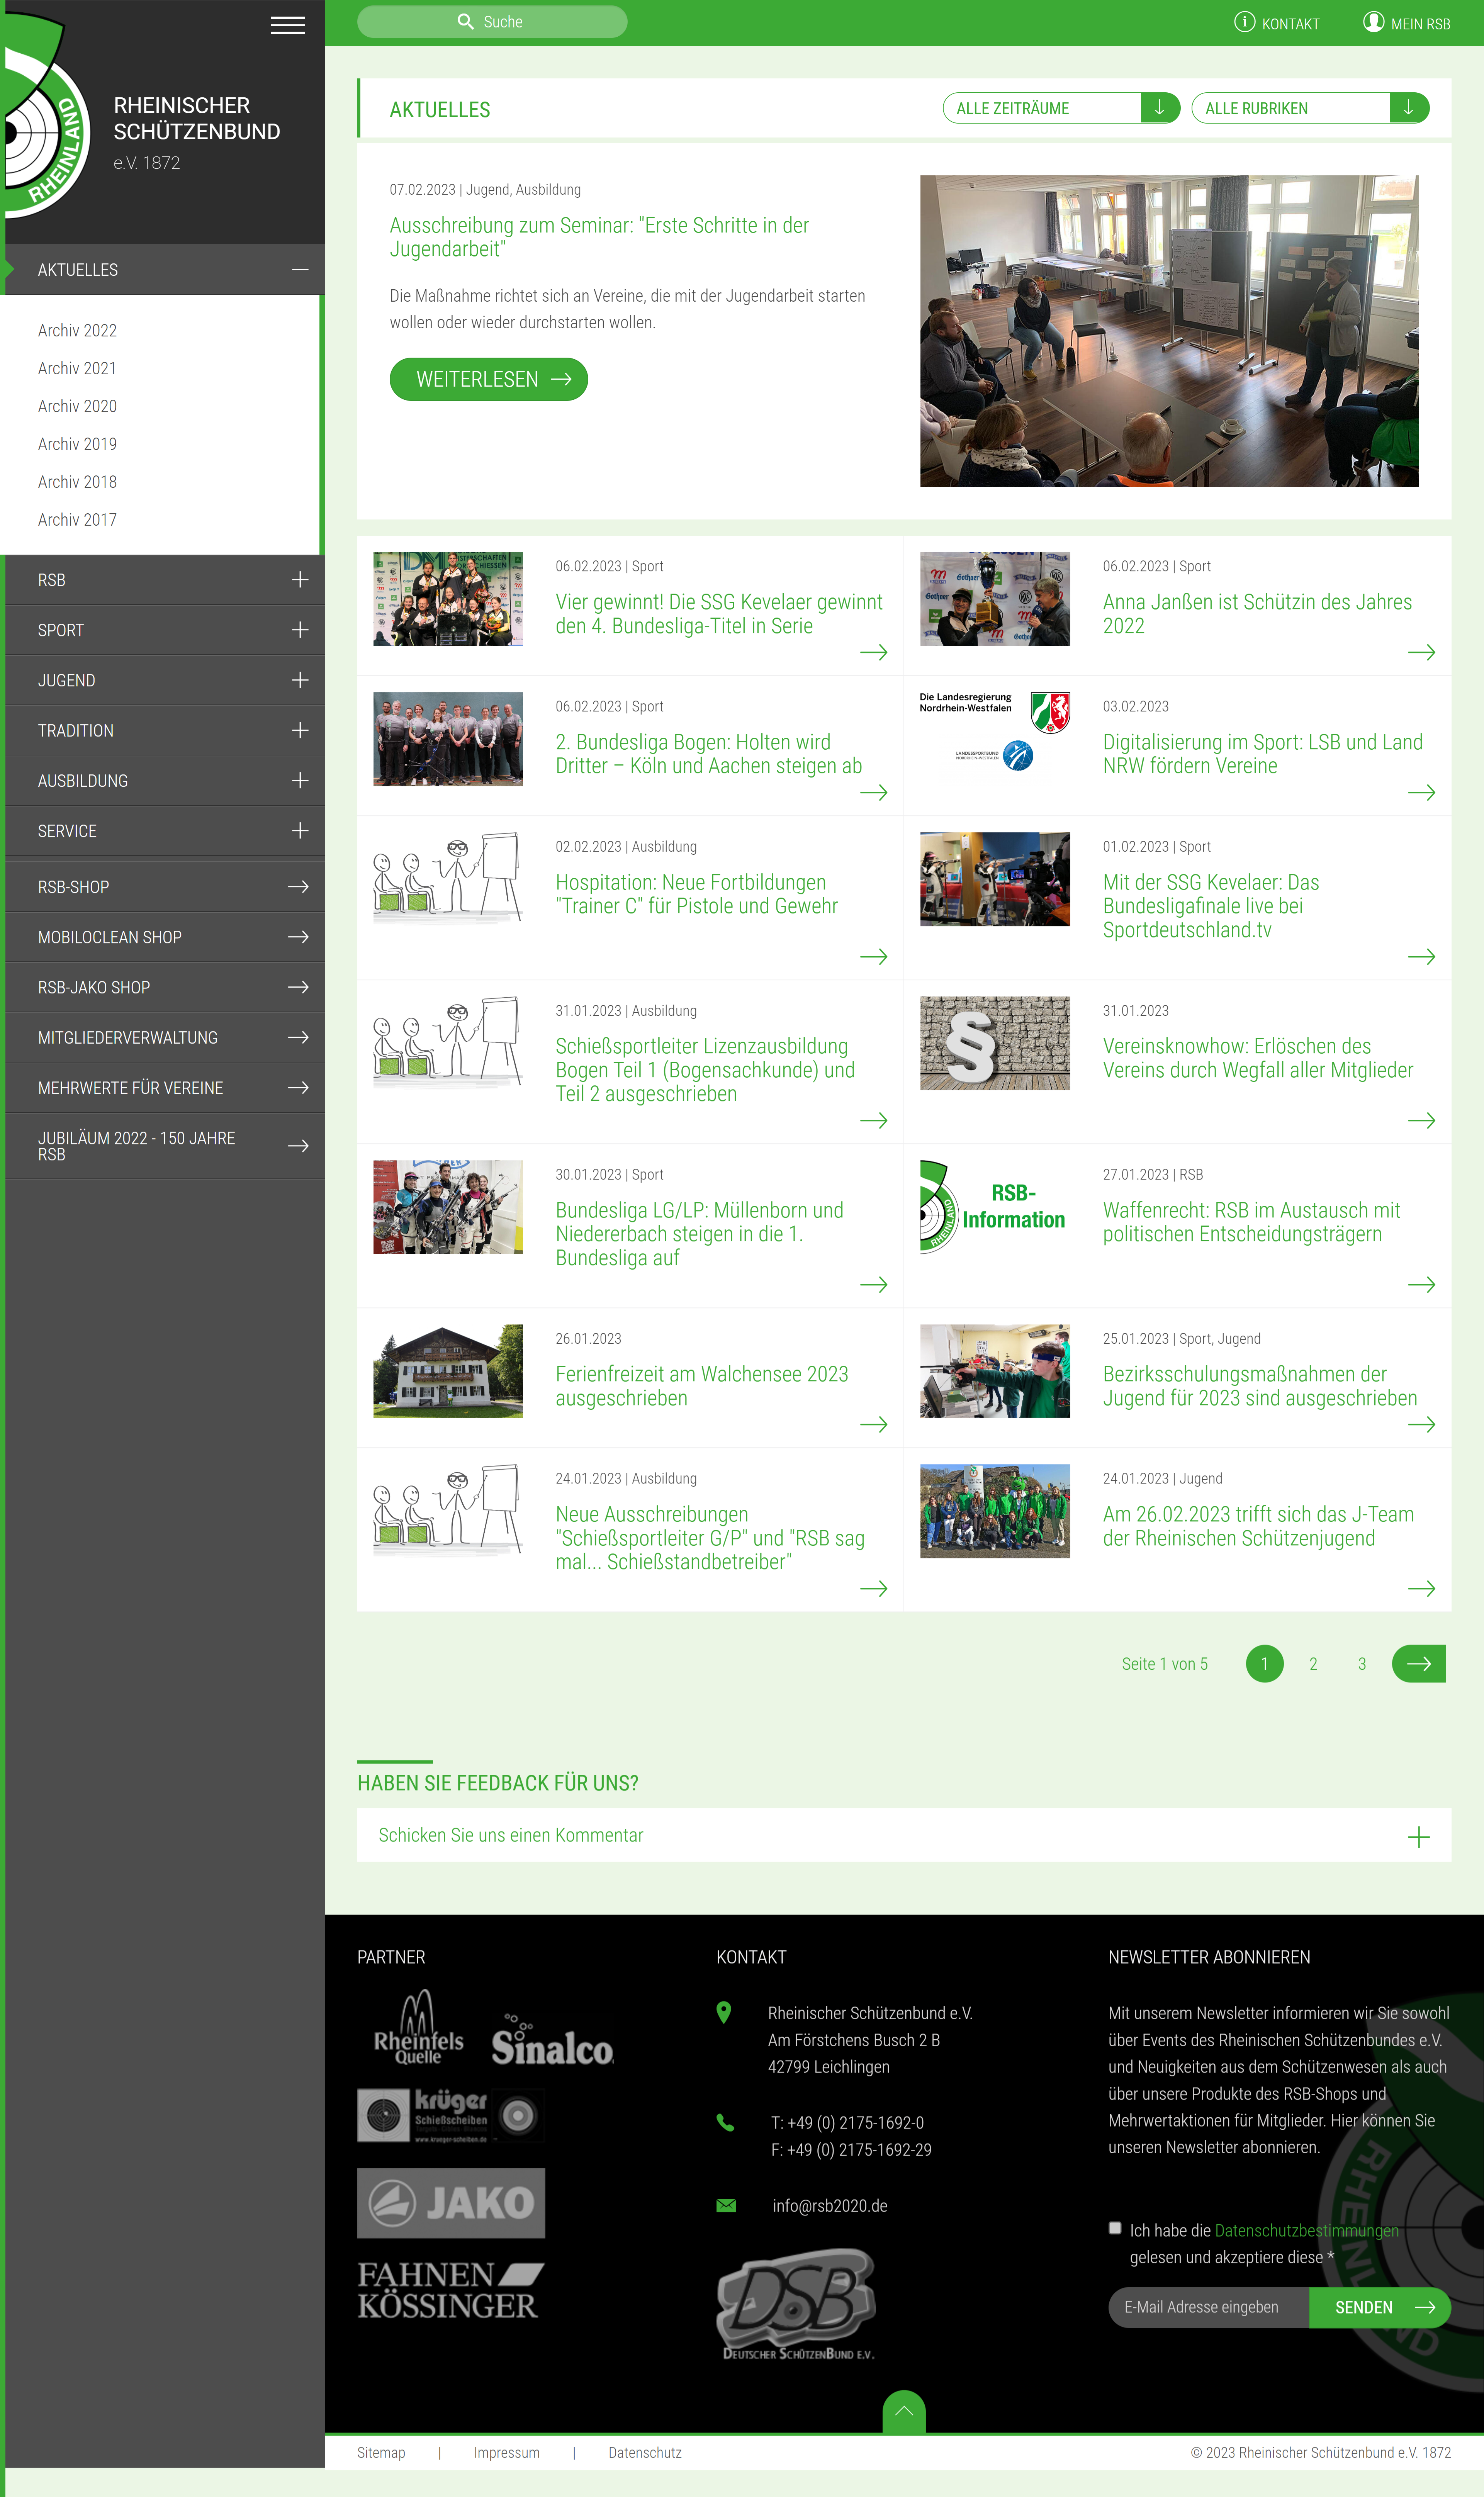Expand the RSB menu section
The image size is (1484, 2497).
point(300,580)
